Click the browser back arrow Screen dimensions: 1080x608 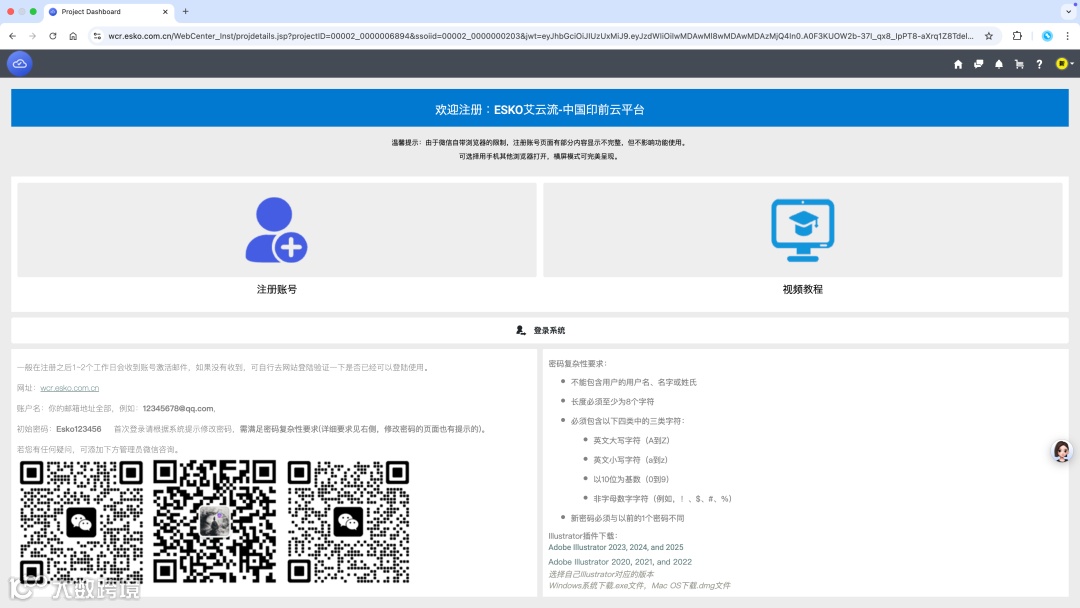[12, 36]
